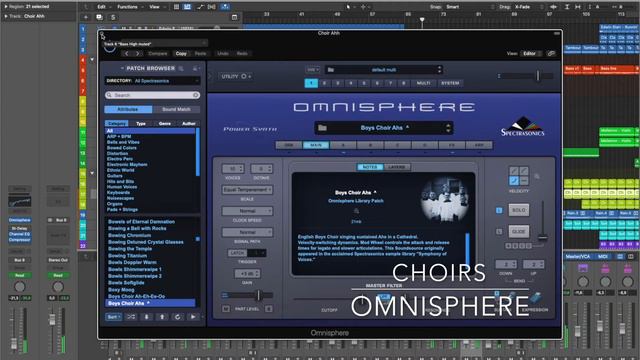The height and width of the screenshot is (360, 640).
Task: Toggle the blue L button beside SOLO
Action: click(x=499, y=210)
